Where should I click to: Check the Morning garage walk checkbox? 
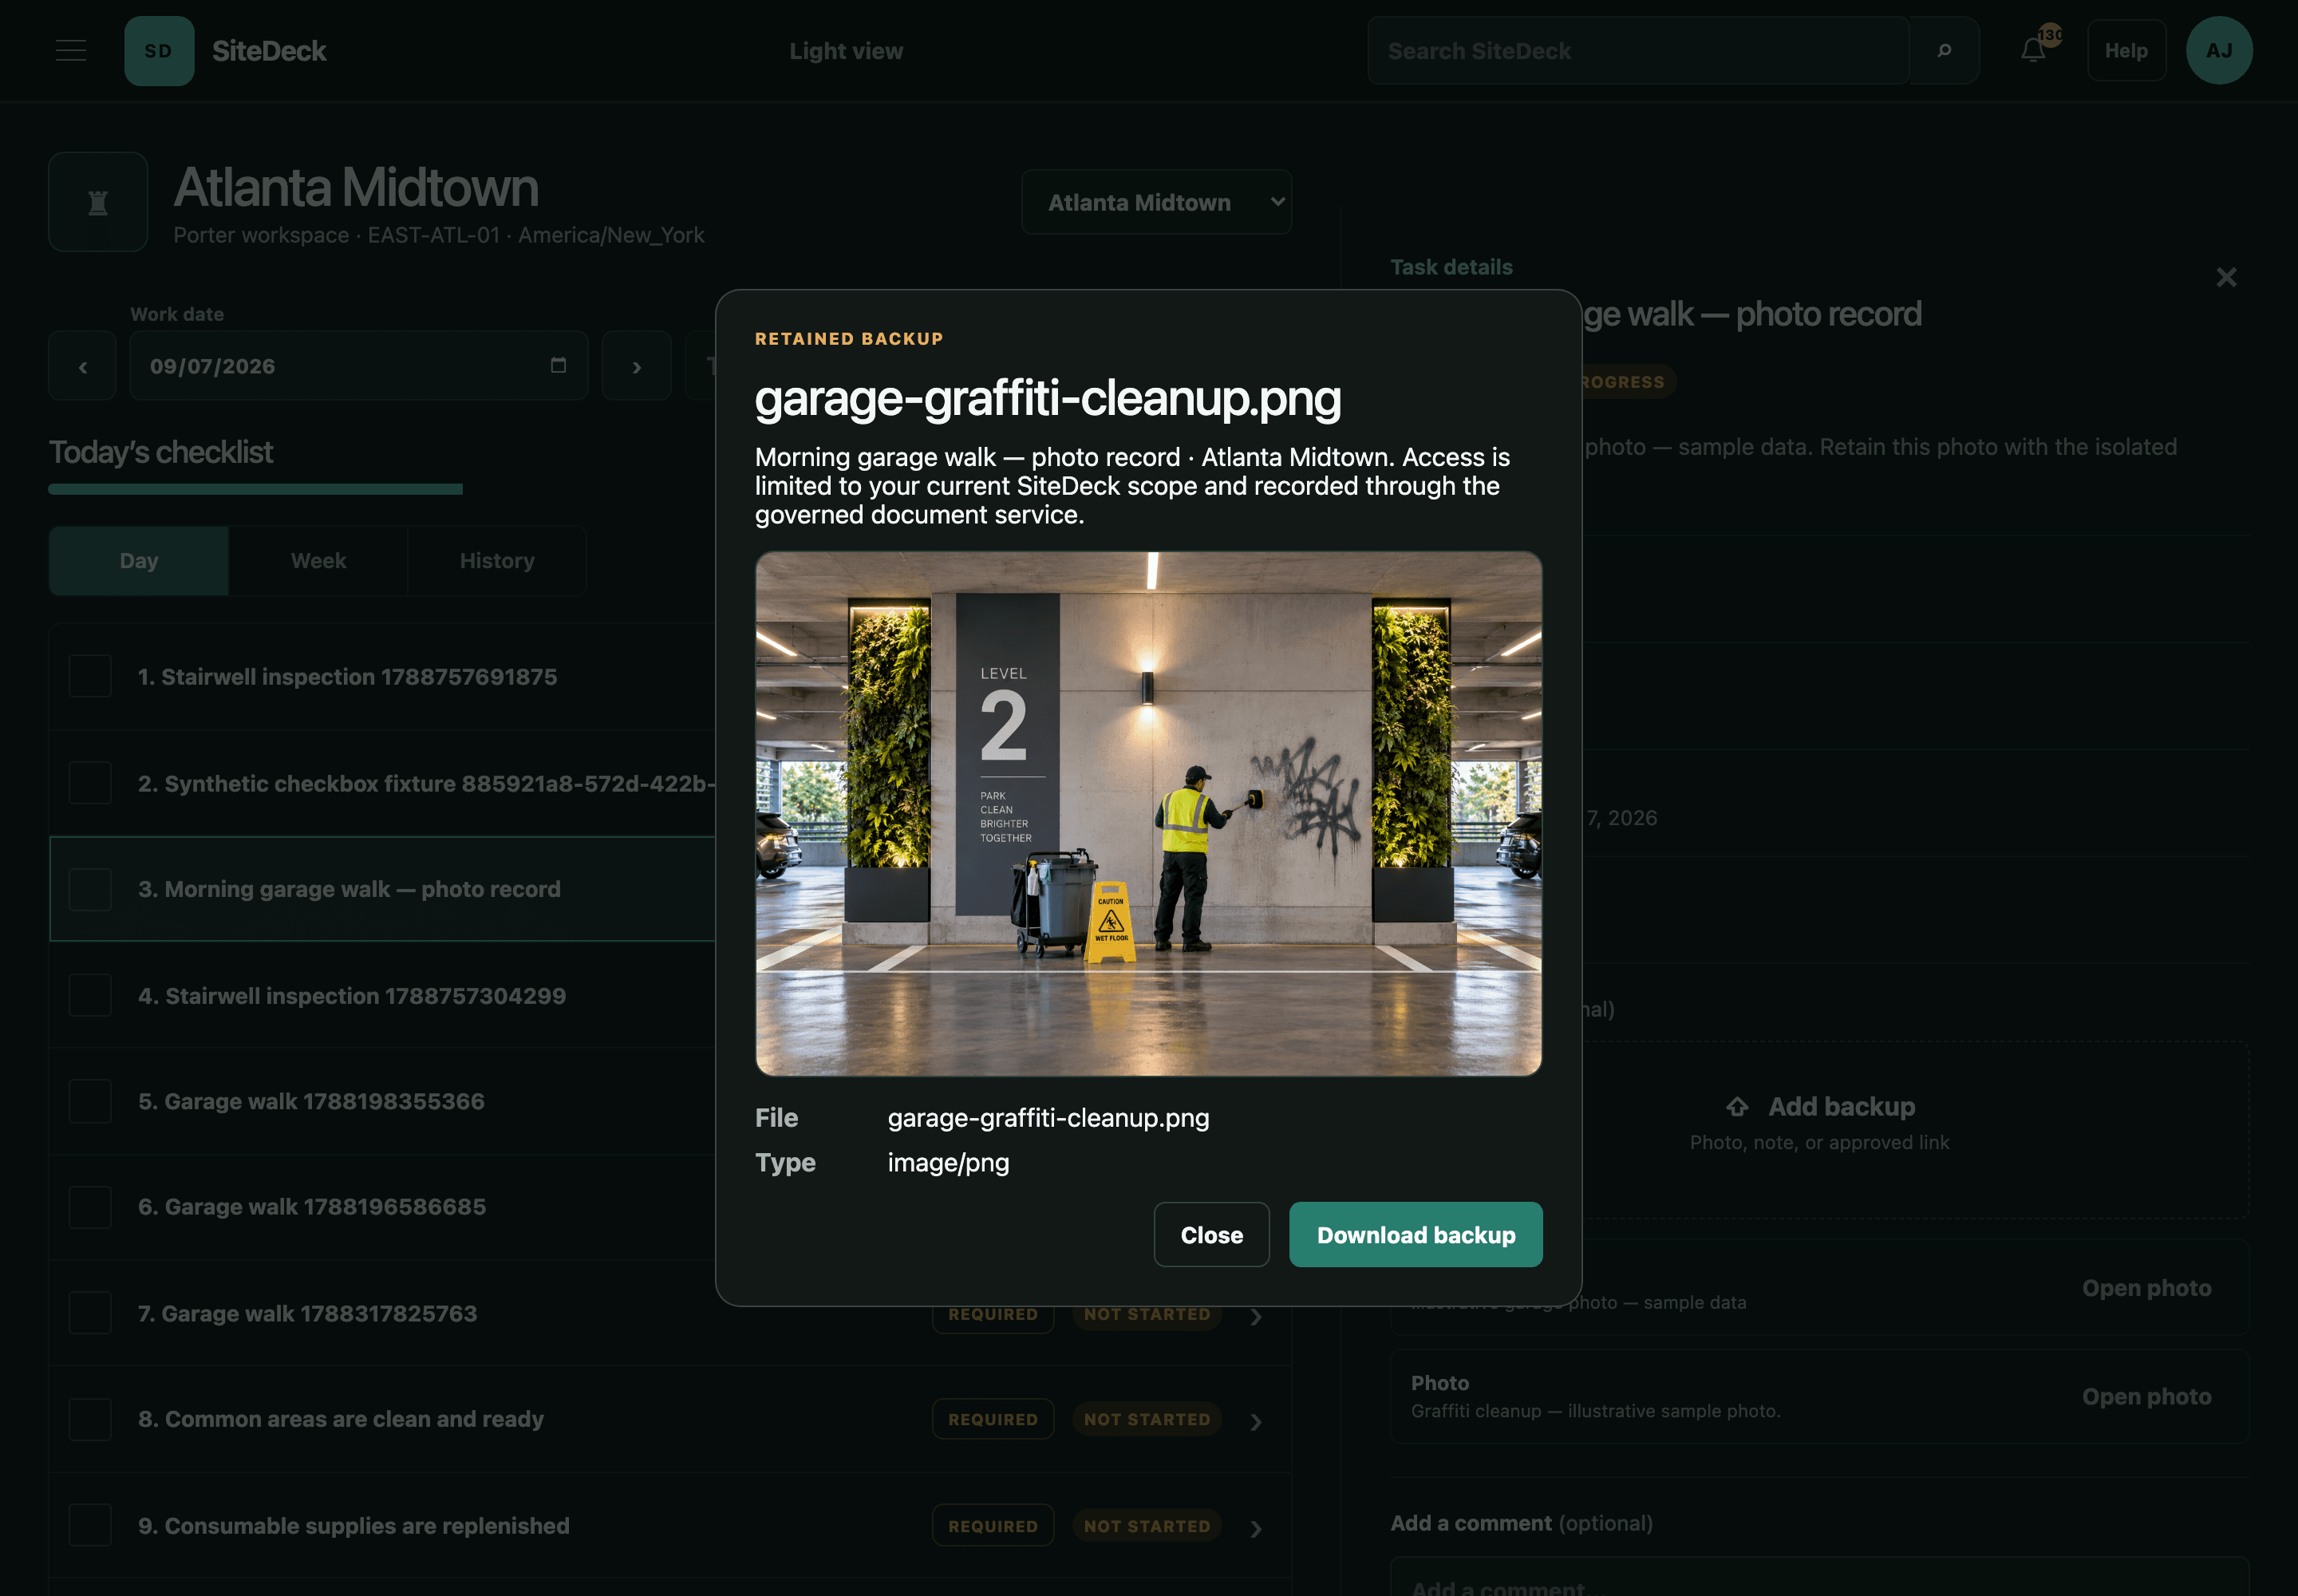[x=90, y=889]
